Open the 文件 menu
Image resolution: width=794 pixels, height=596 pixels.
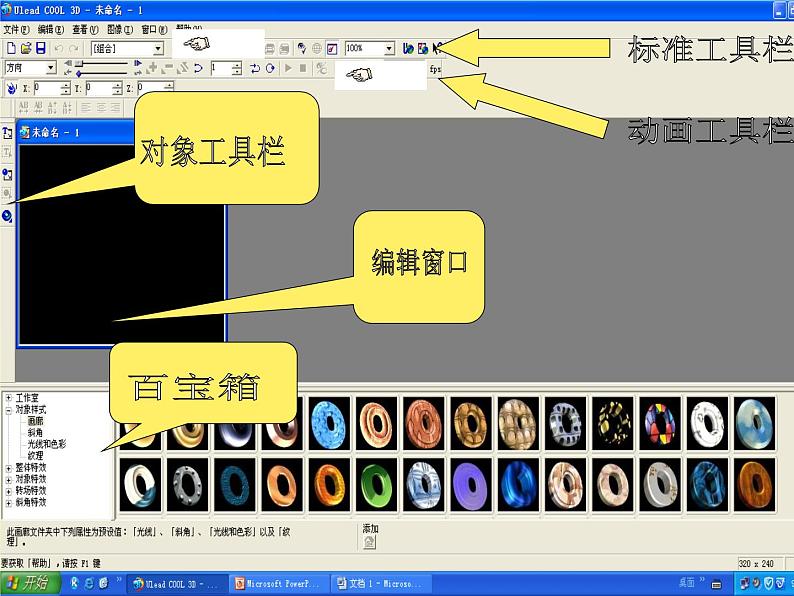(17, 30)
